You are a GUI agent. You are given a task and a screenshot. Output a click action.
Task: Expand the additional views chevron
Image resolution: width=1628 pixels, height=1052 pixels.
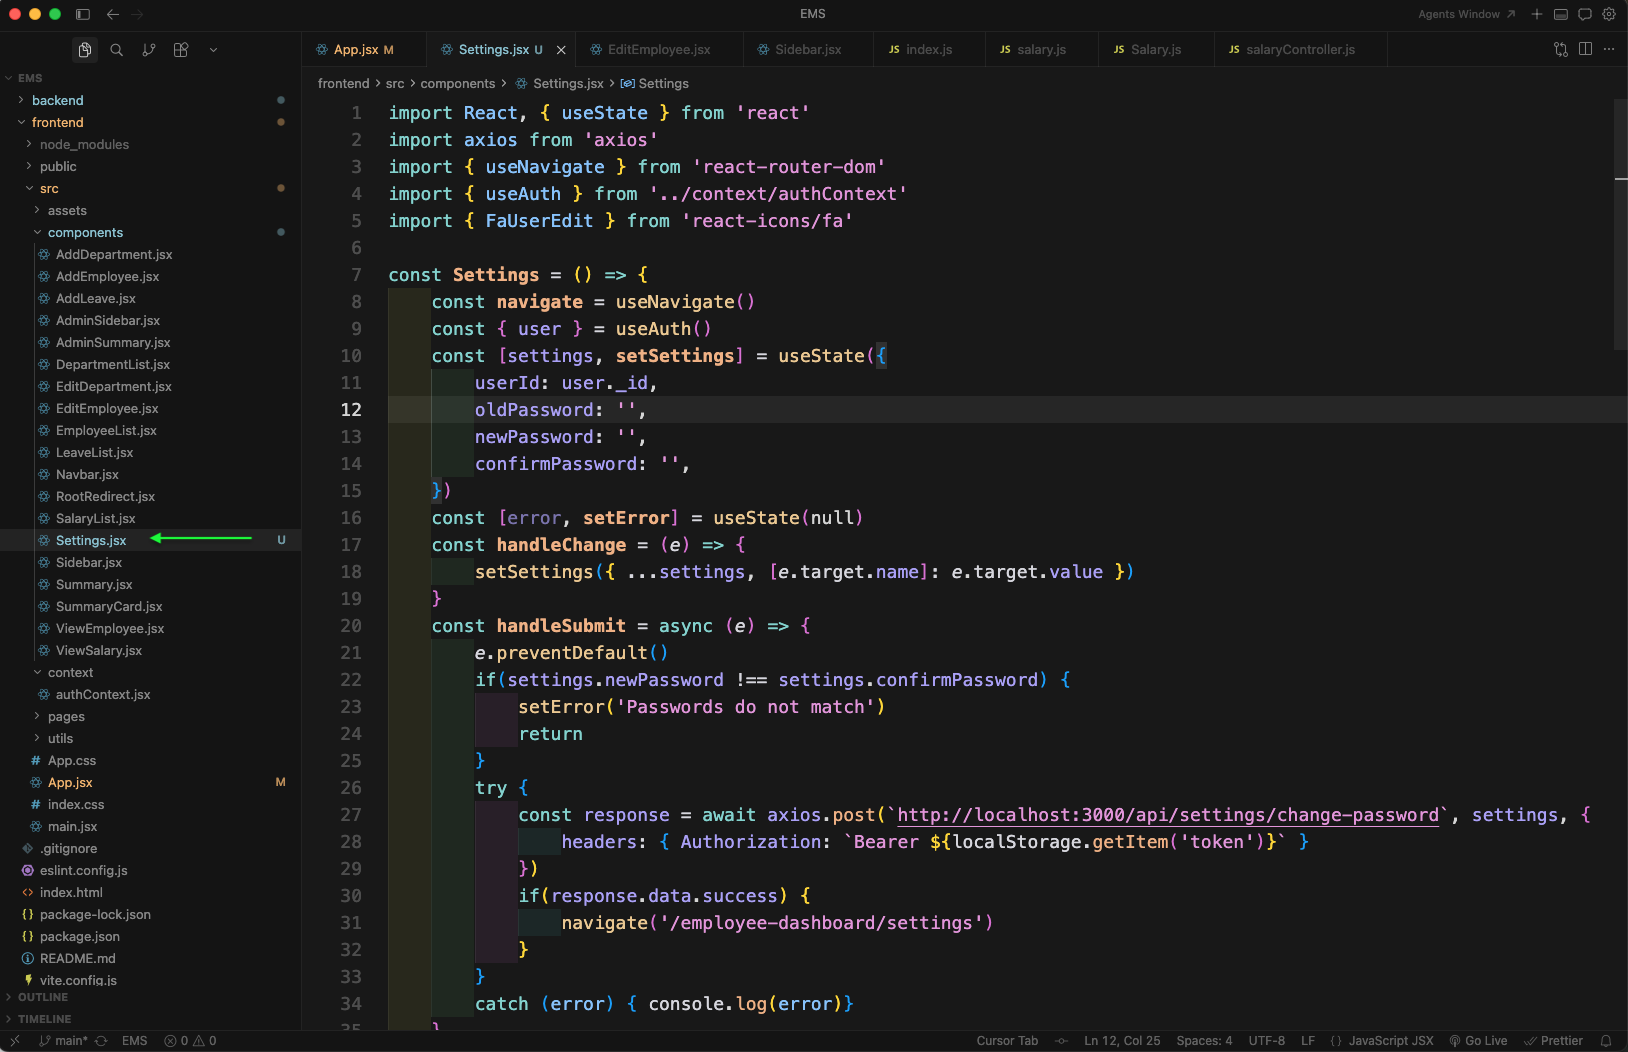[x=213, y=50]
